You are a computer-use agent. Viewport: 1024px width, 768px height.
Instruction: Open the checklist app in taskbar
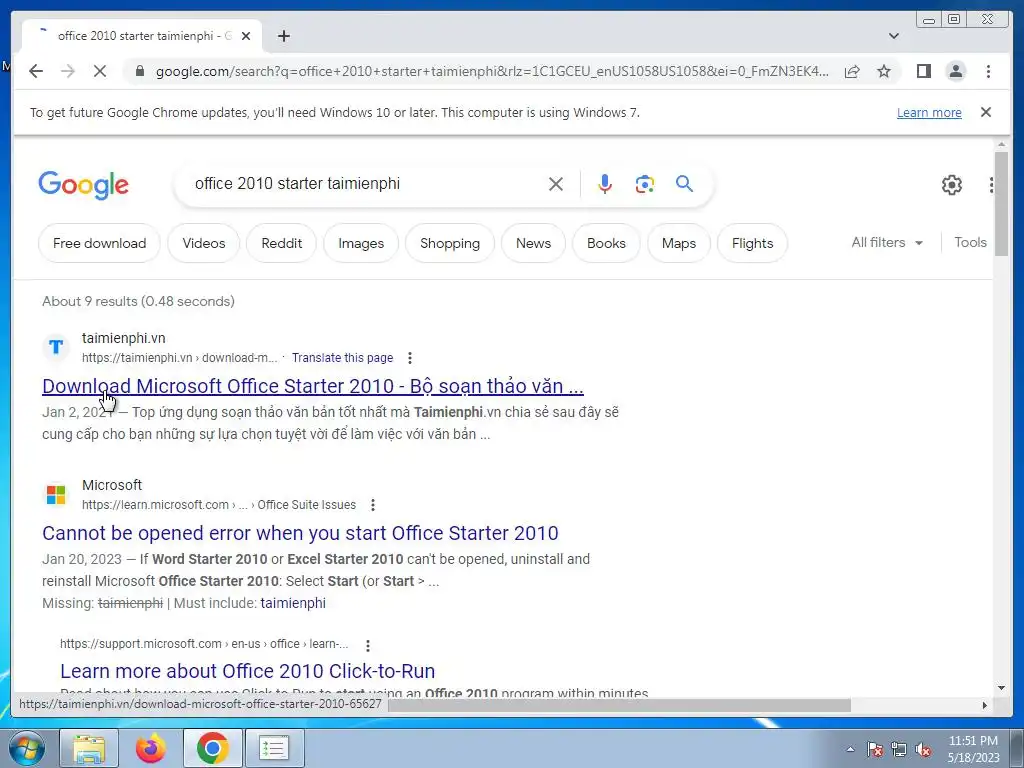click(x=274, y=748)
